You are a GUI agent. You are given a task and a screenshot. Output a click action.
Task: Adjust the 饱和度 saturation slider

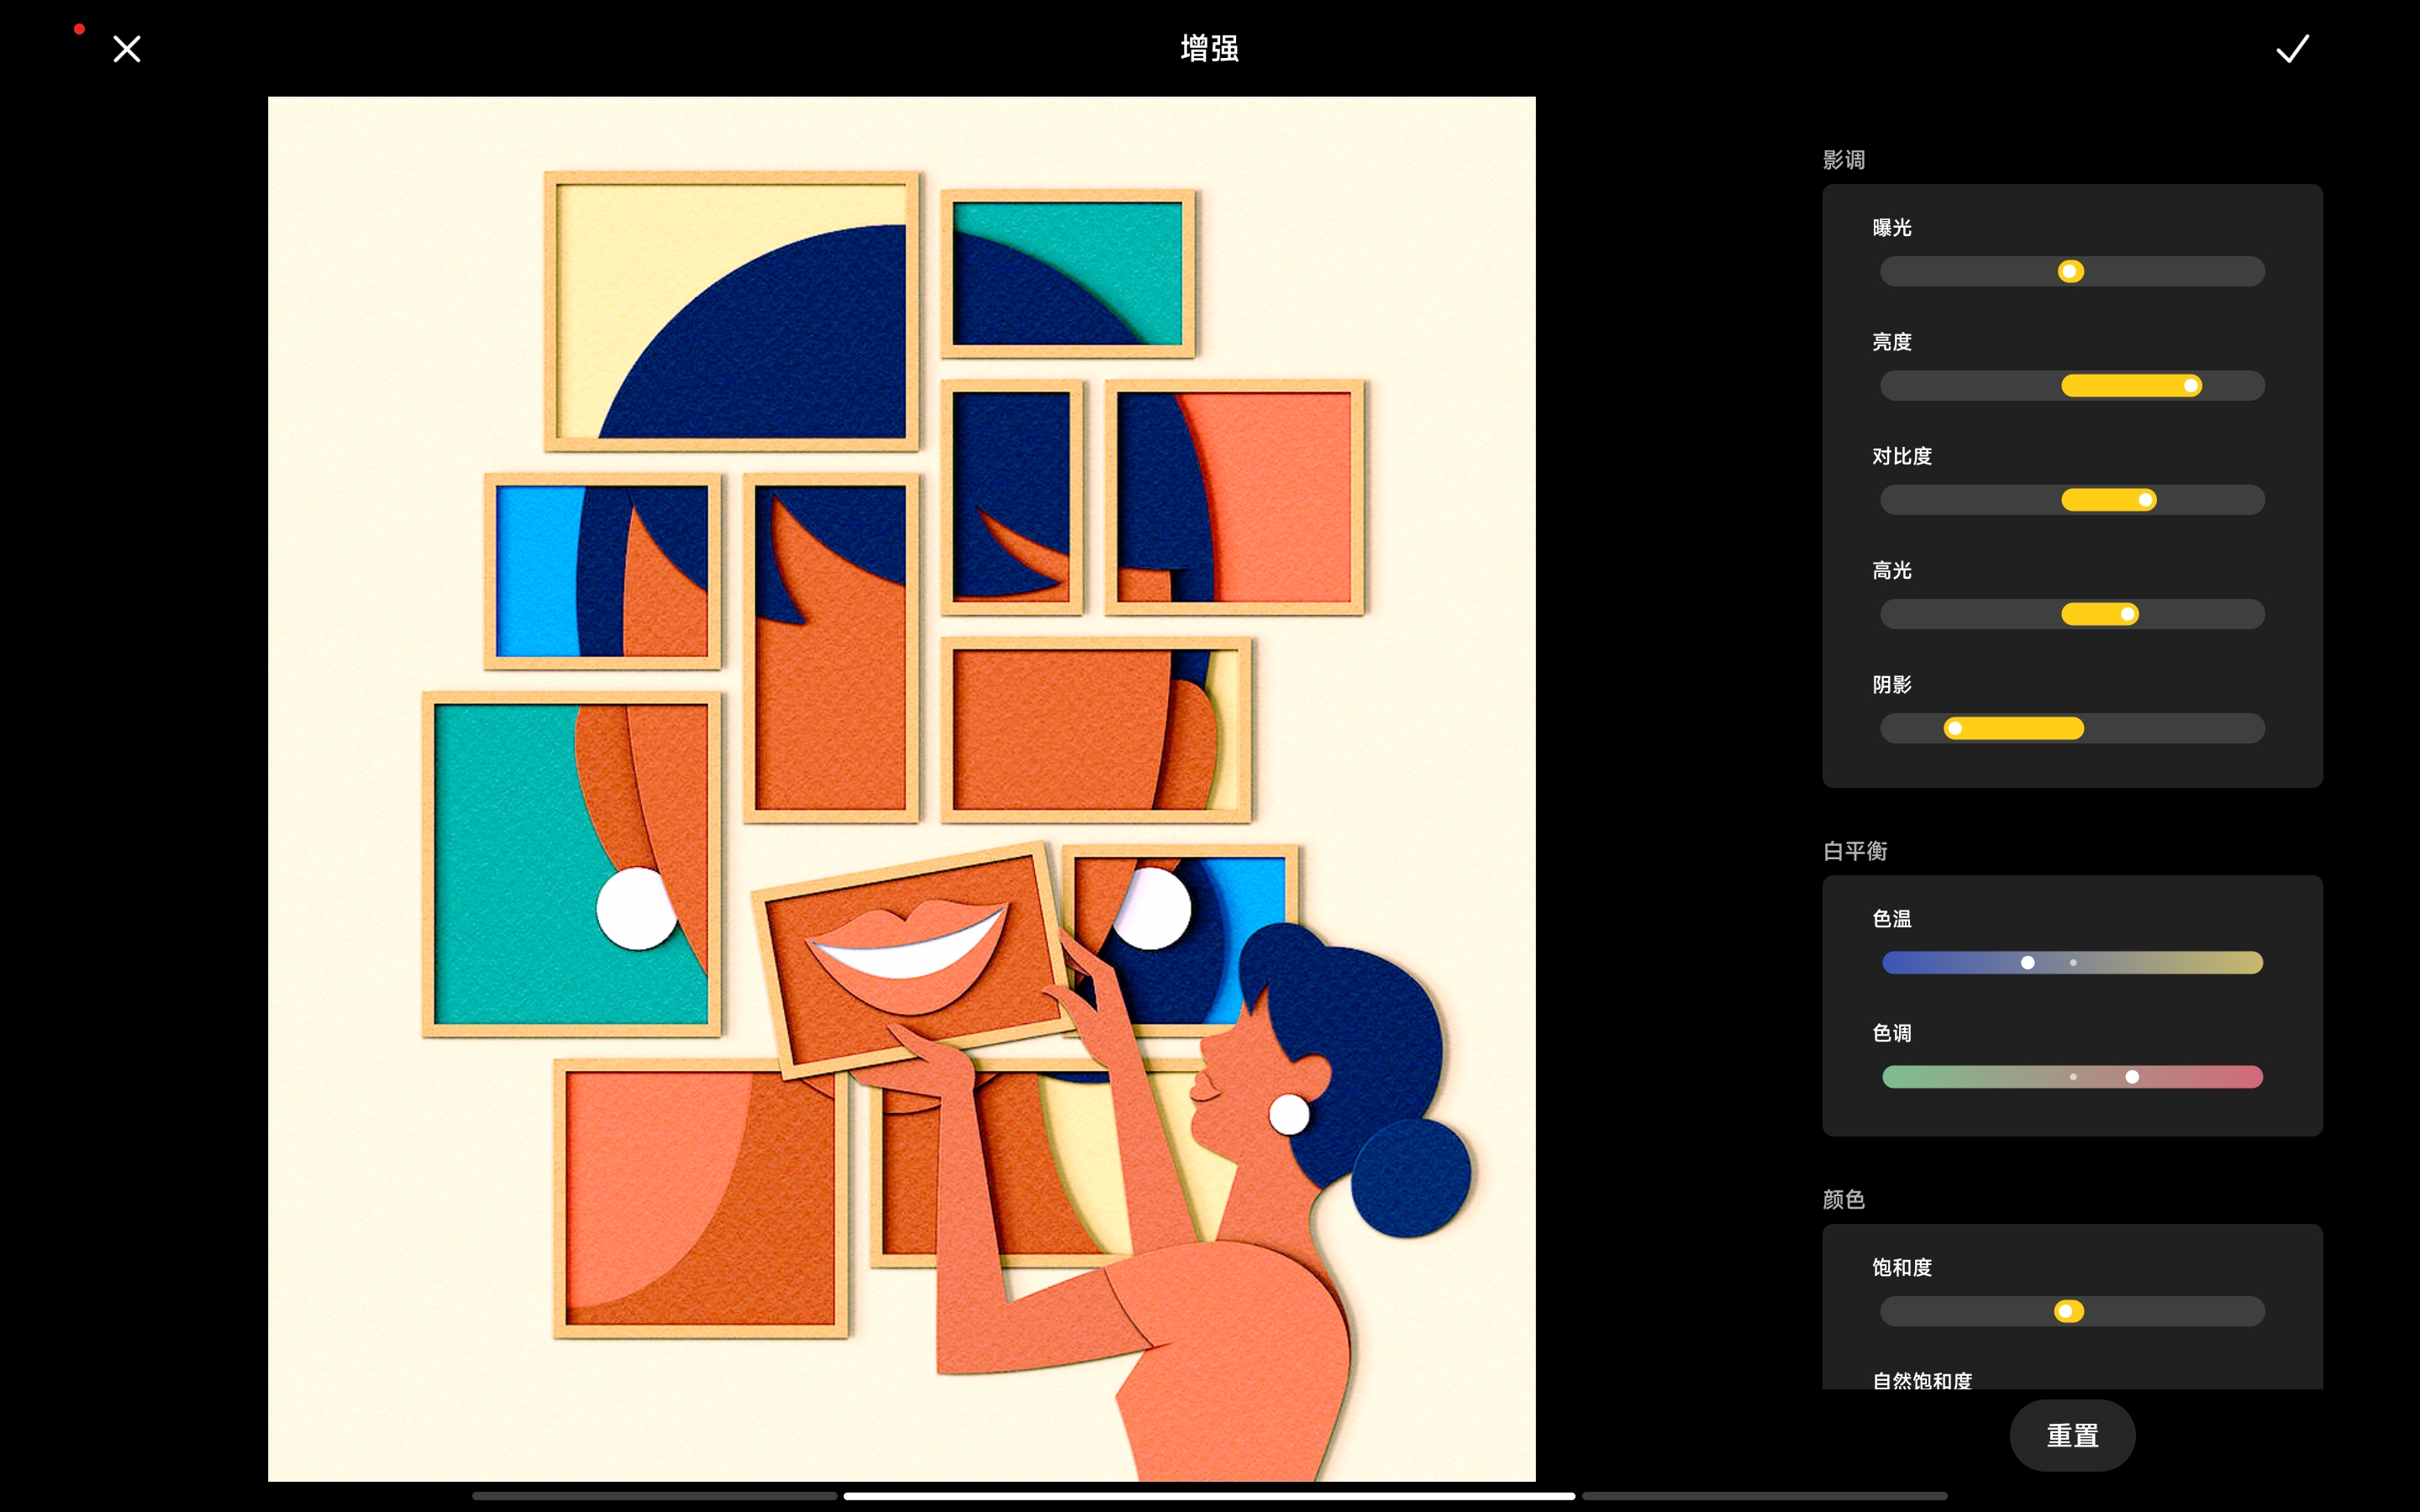click(x=2072, y=1311)
